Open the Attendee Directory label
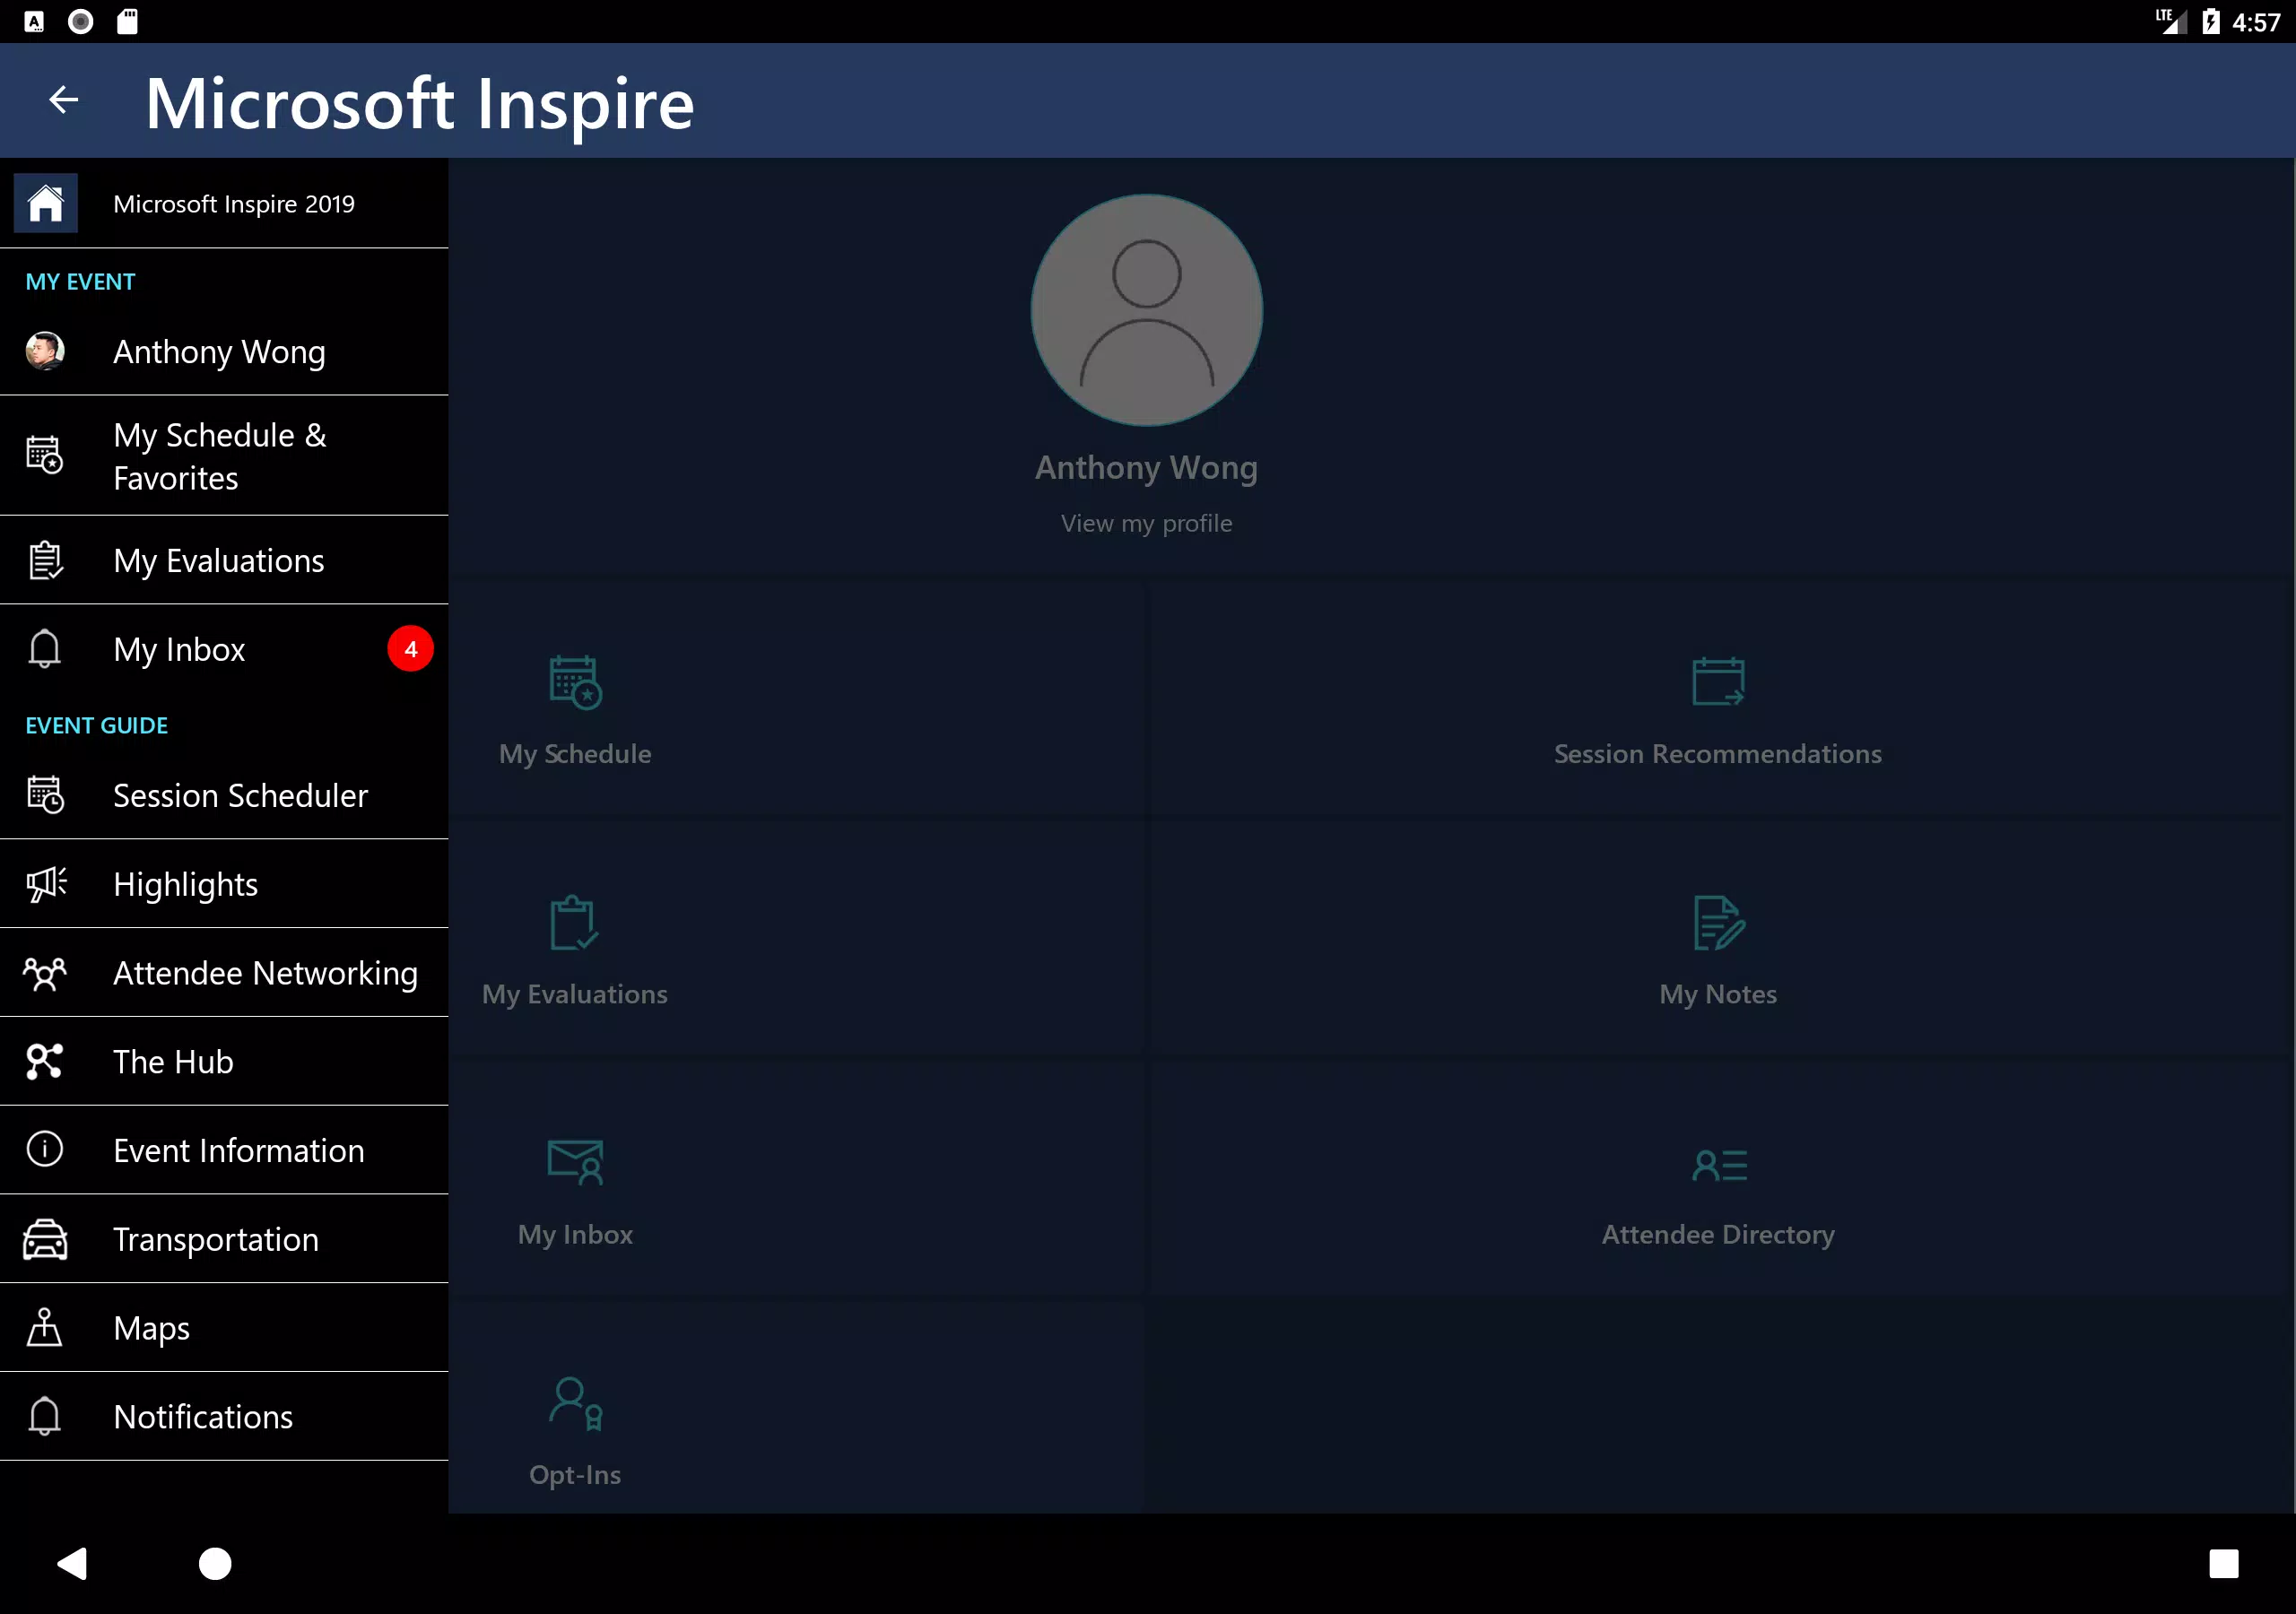Screen dimensions: 2296x1614 1718,1235
